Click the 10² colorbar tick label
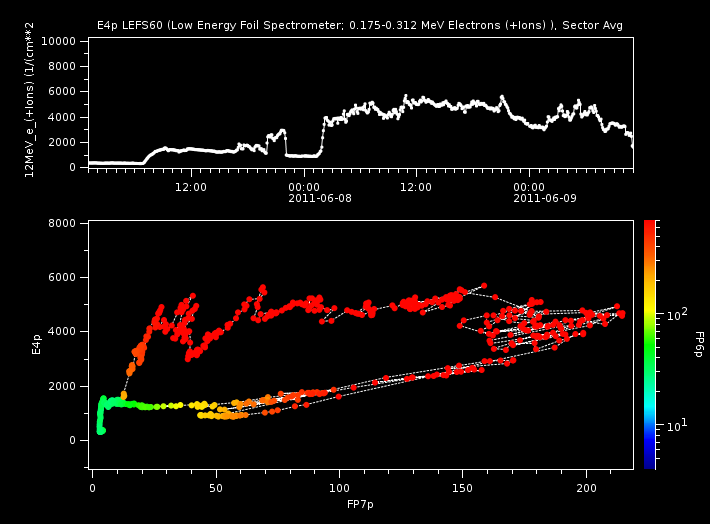 pyautogui.click(x=679, y=314)
